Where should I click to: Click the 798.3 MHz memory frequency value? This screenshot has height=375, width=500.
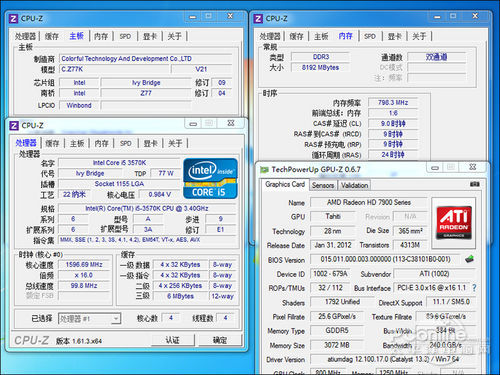click(393, 103)
